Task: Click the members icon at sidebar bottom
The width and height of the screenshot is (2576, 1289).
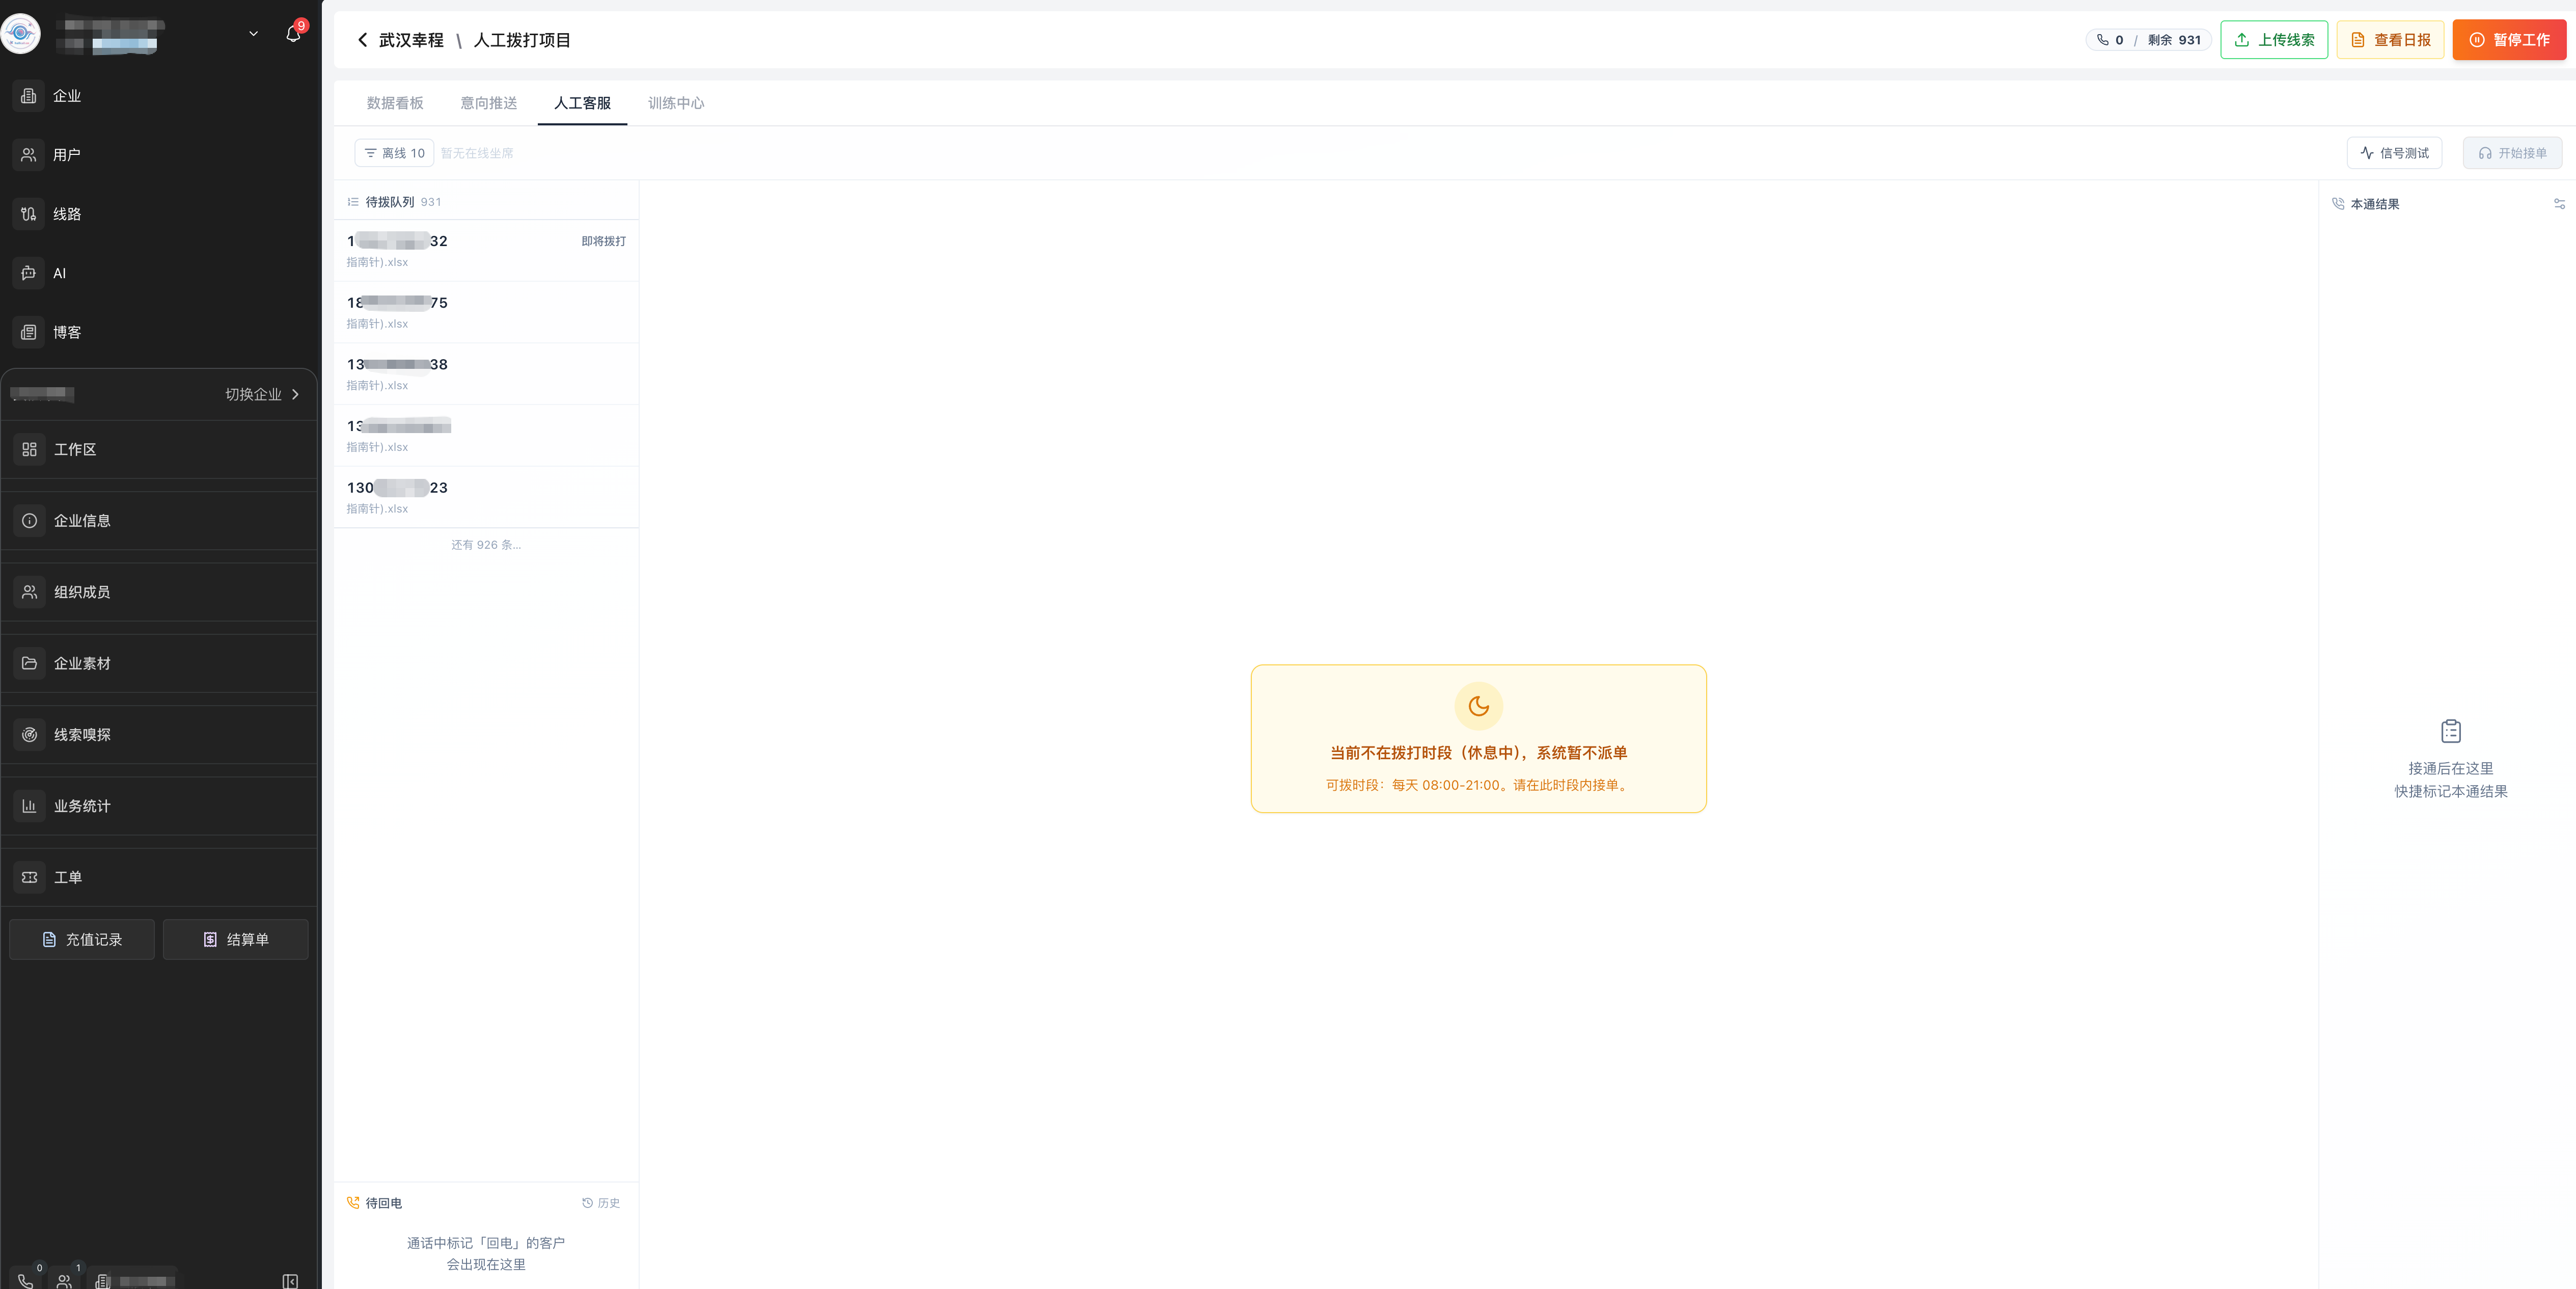Action: (64, 1281)
